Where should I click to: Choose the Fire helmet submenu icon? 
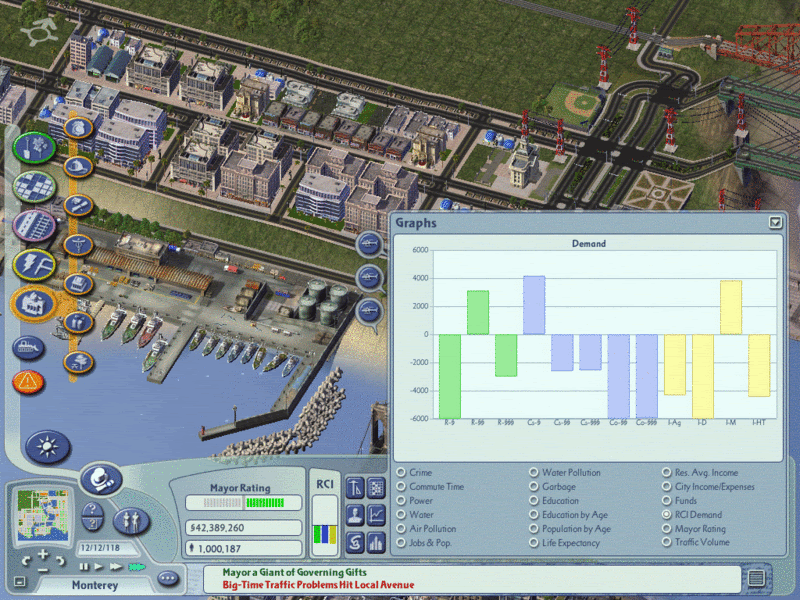pyautogui.click(x=78, y=166)
